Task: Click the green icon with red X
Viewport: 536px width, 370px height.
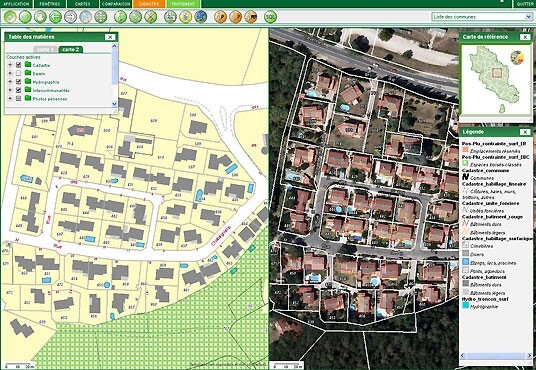Action: coord(150,17)
